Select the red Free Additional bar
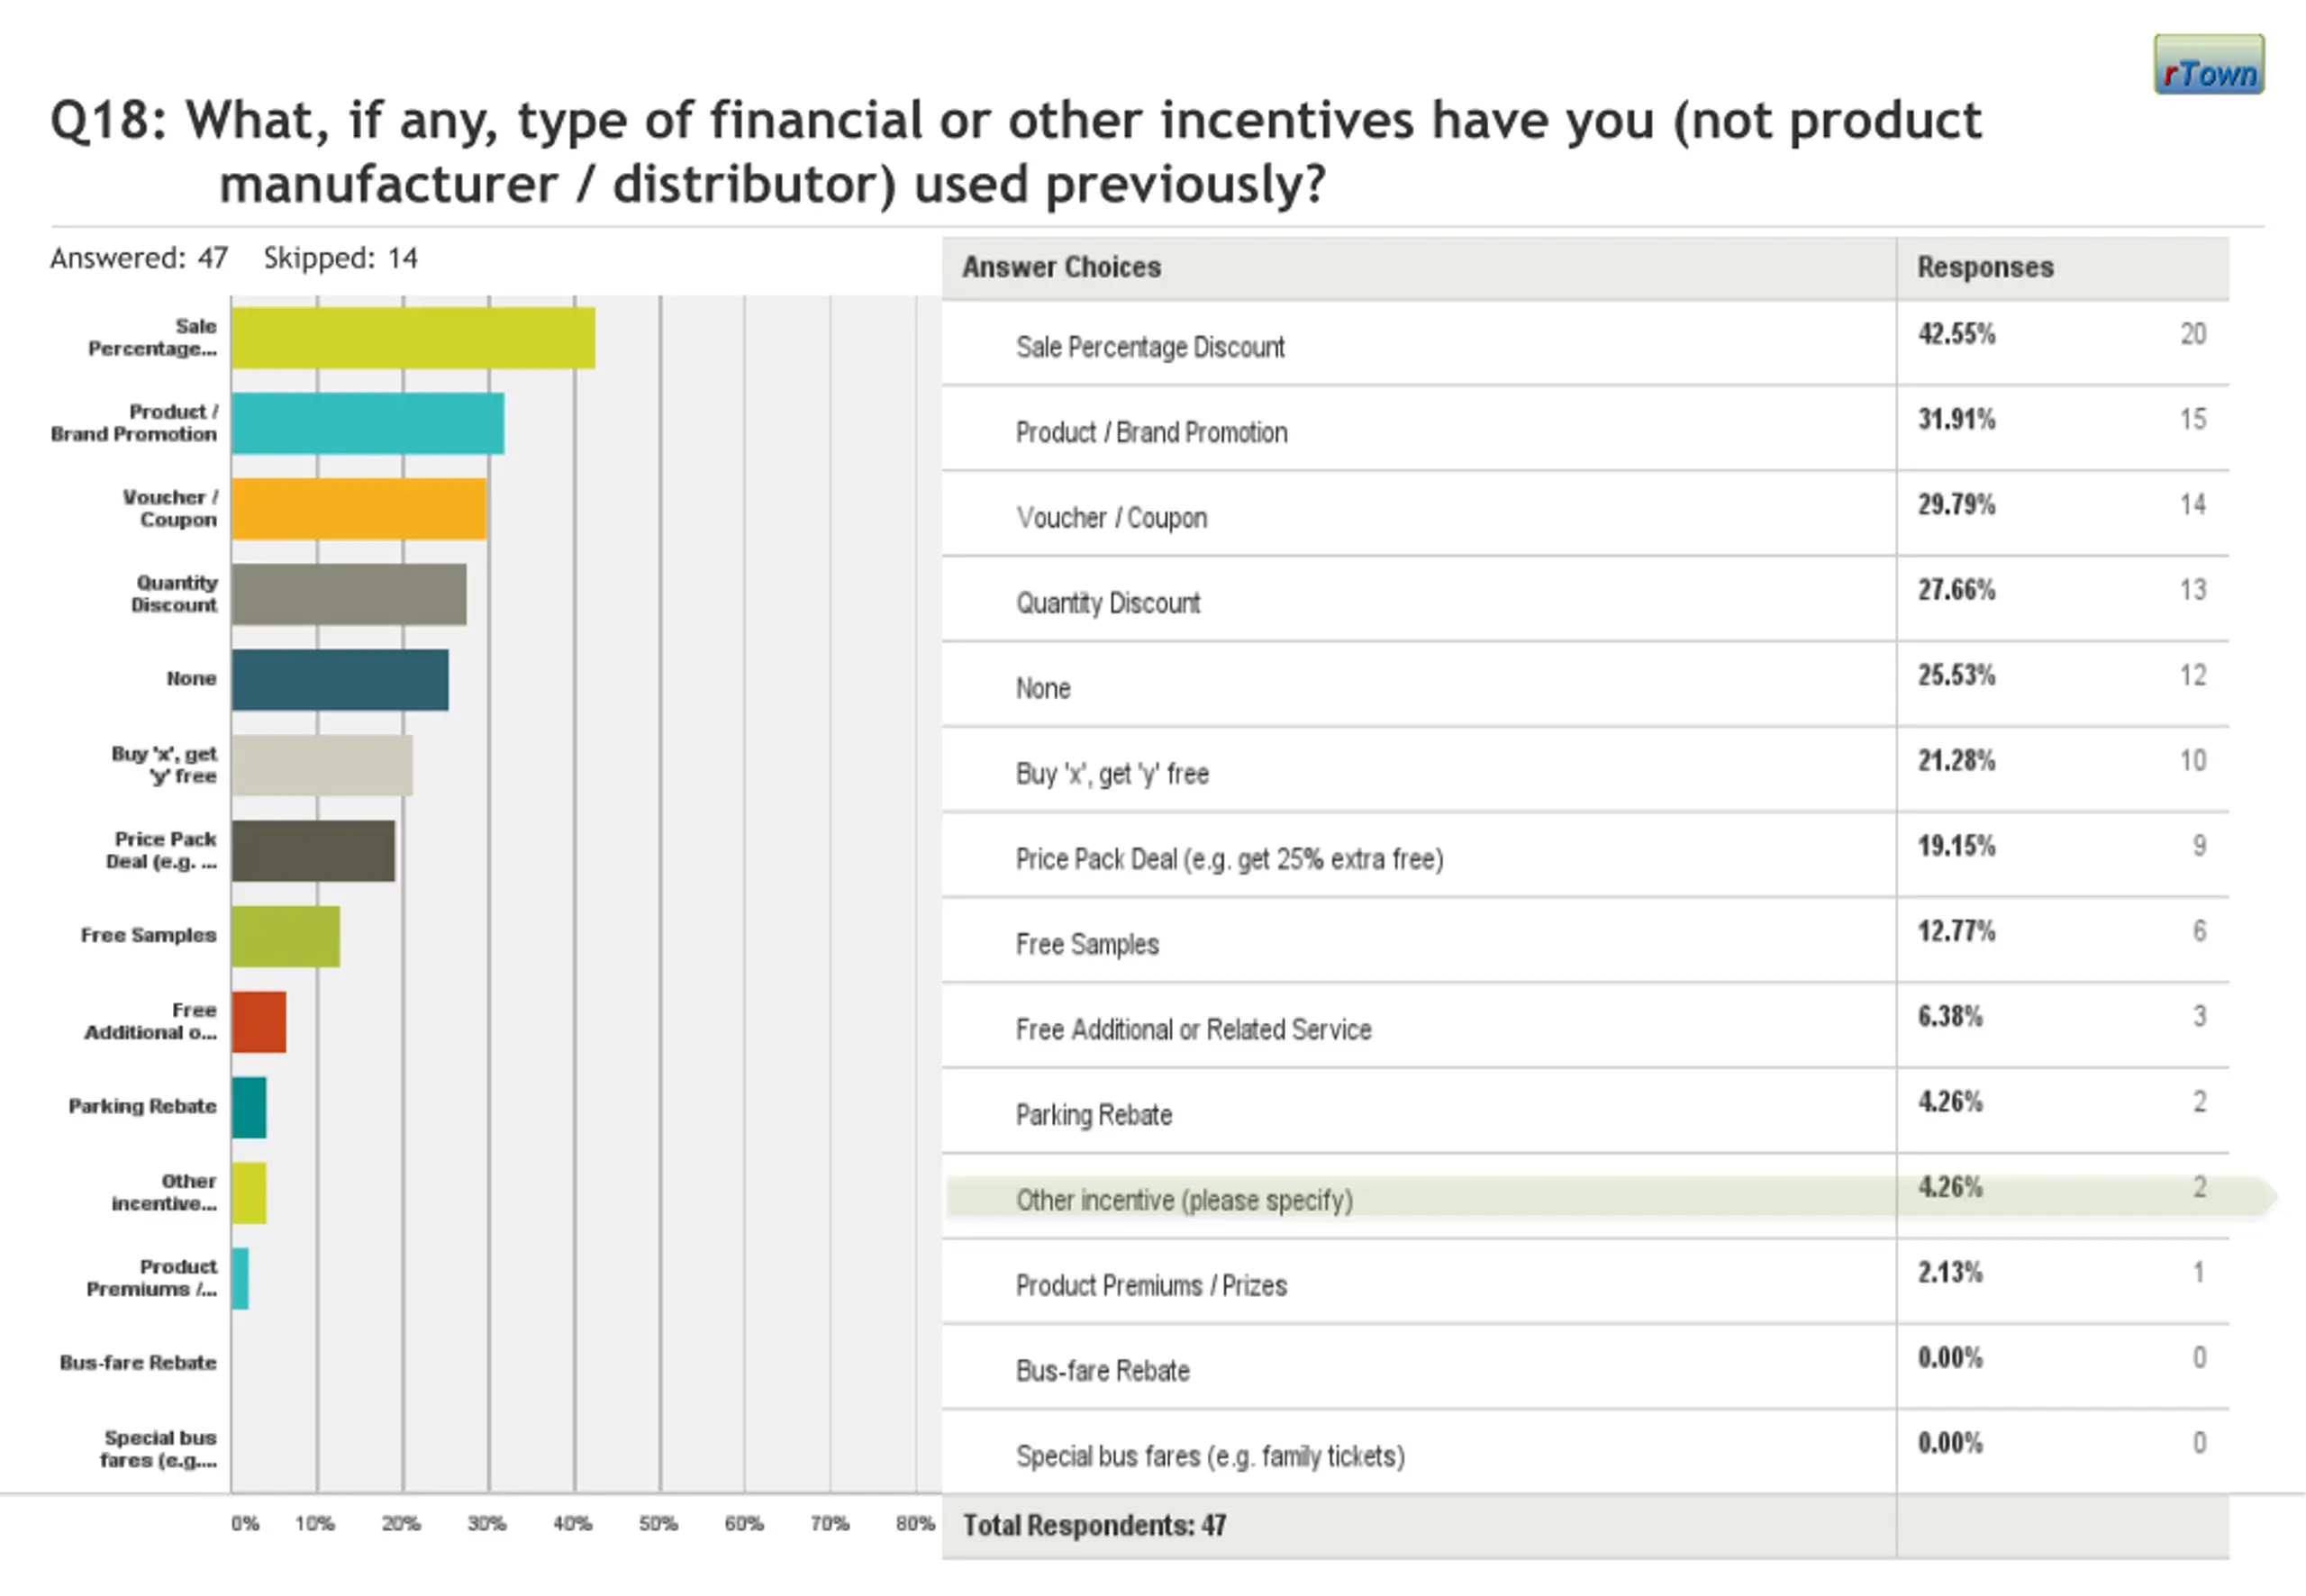 coord(259,1022)
